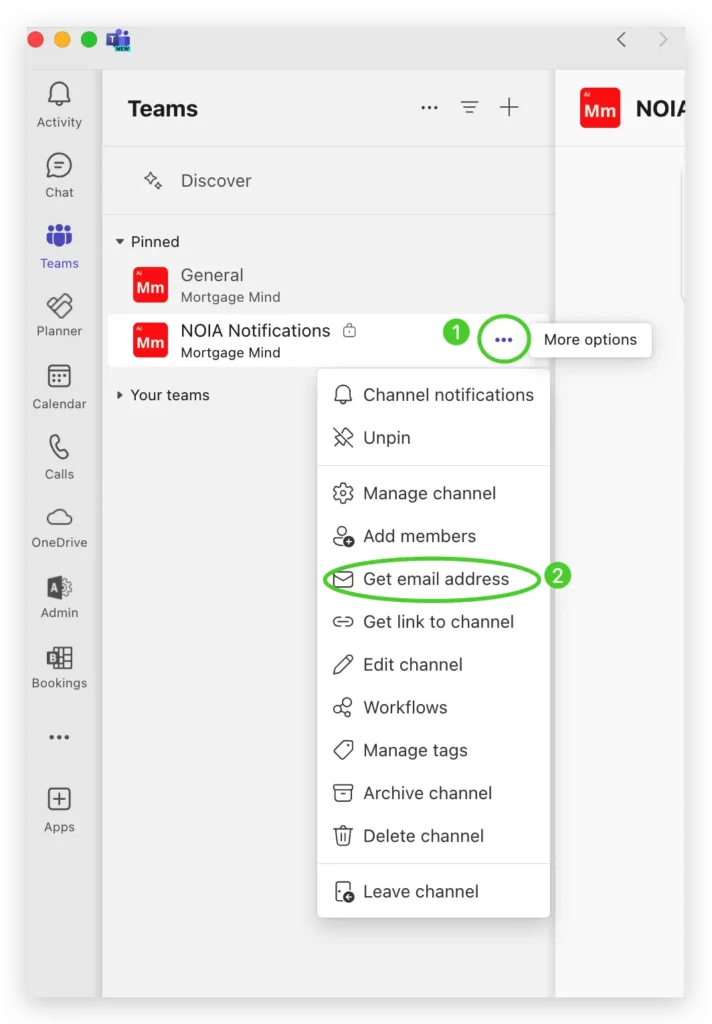Open Calendar in the sidebar

[59, 386]
